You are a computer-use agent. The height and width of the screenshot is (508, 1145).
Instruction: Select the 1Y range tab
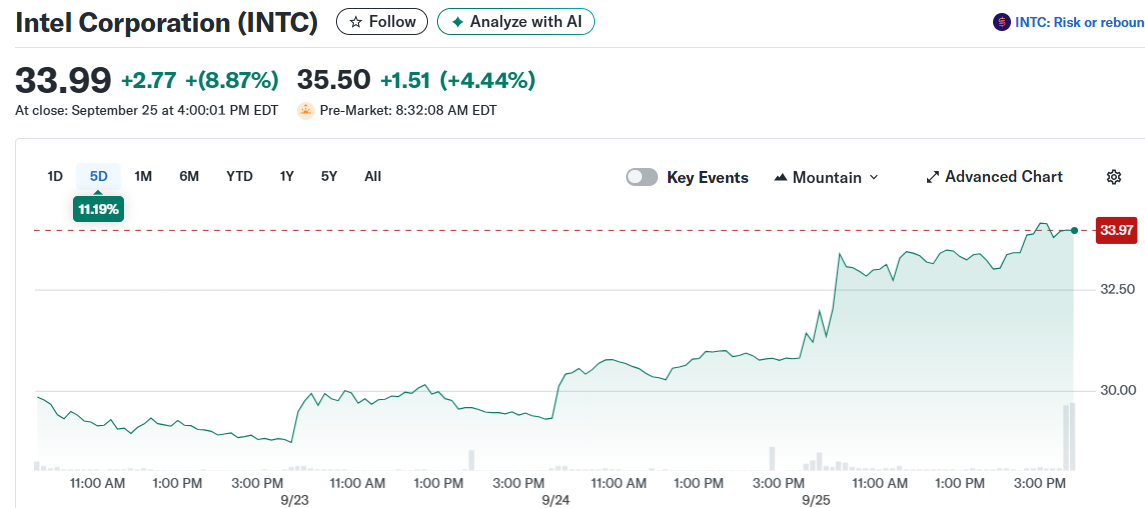pyautogui.click(x=287, y=177)
